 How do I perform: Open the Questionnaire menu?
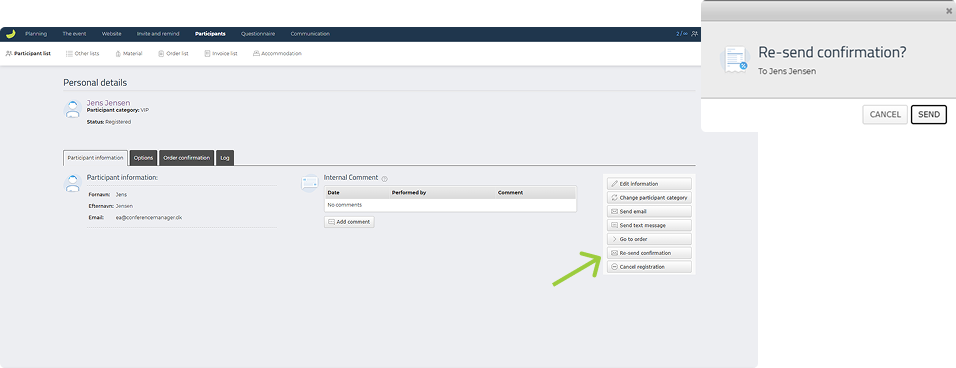(258, 34)
